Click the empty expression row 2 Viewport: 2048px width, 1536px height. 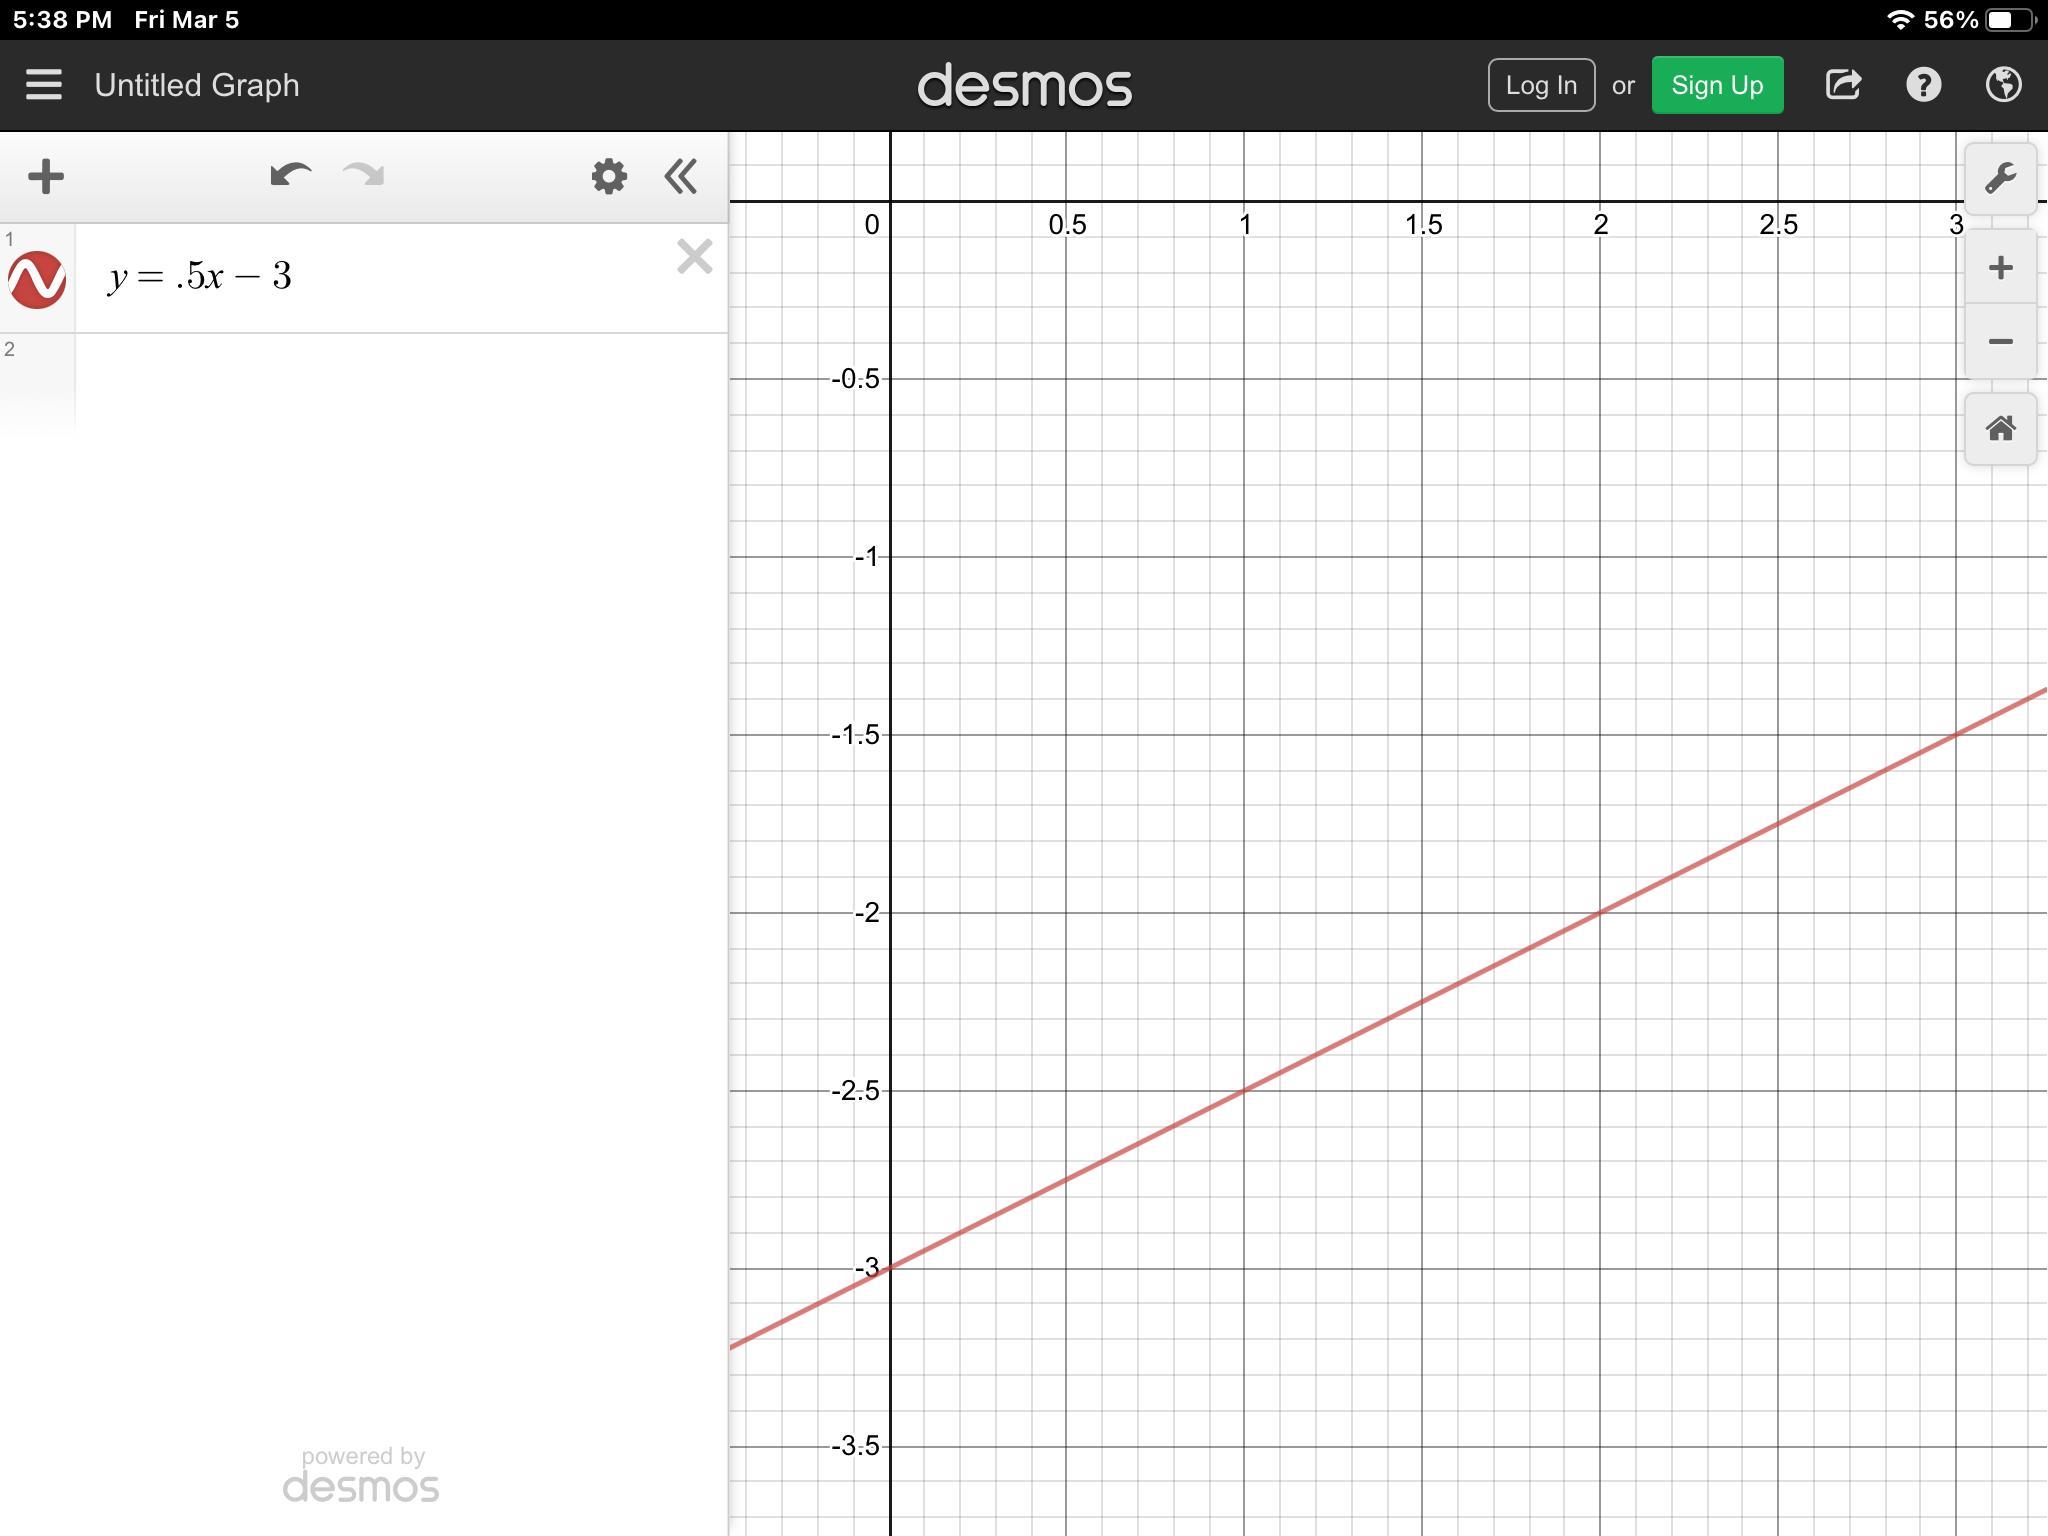click(x=400, y=383)
